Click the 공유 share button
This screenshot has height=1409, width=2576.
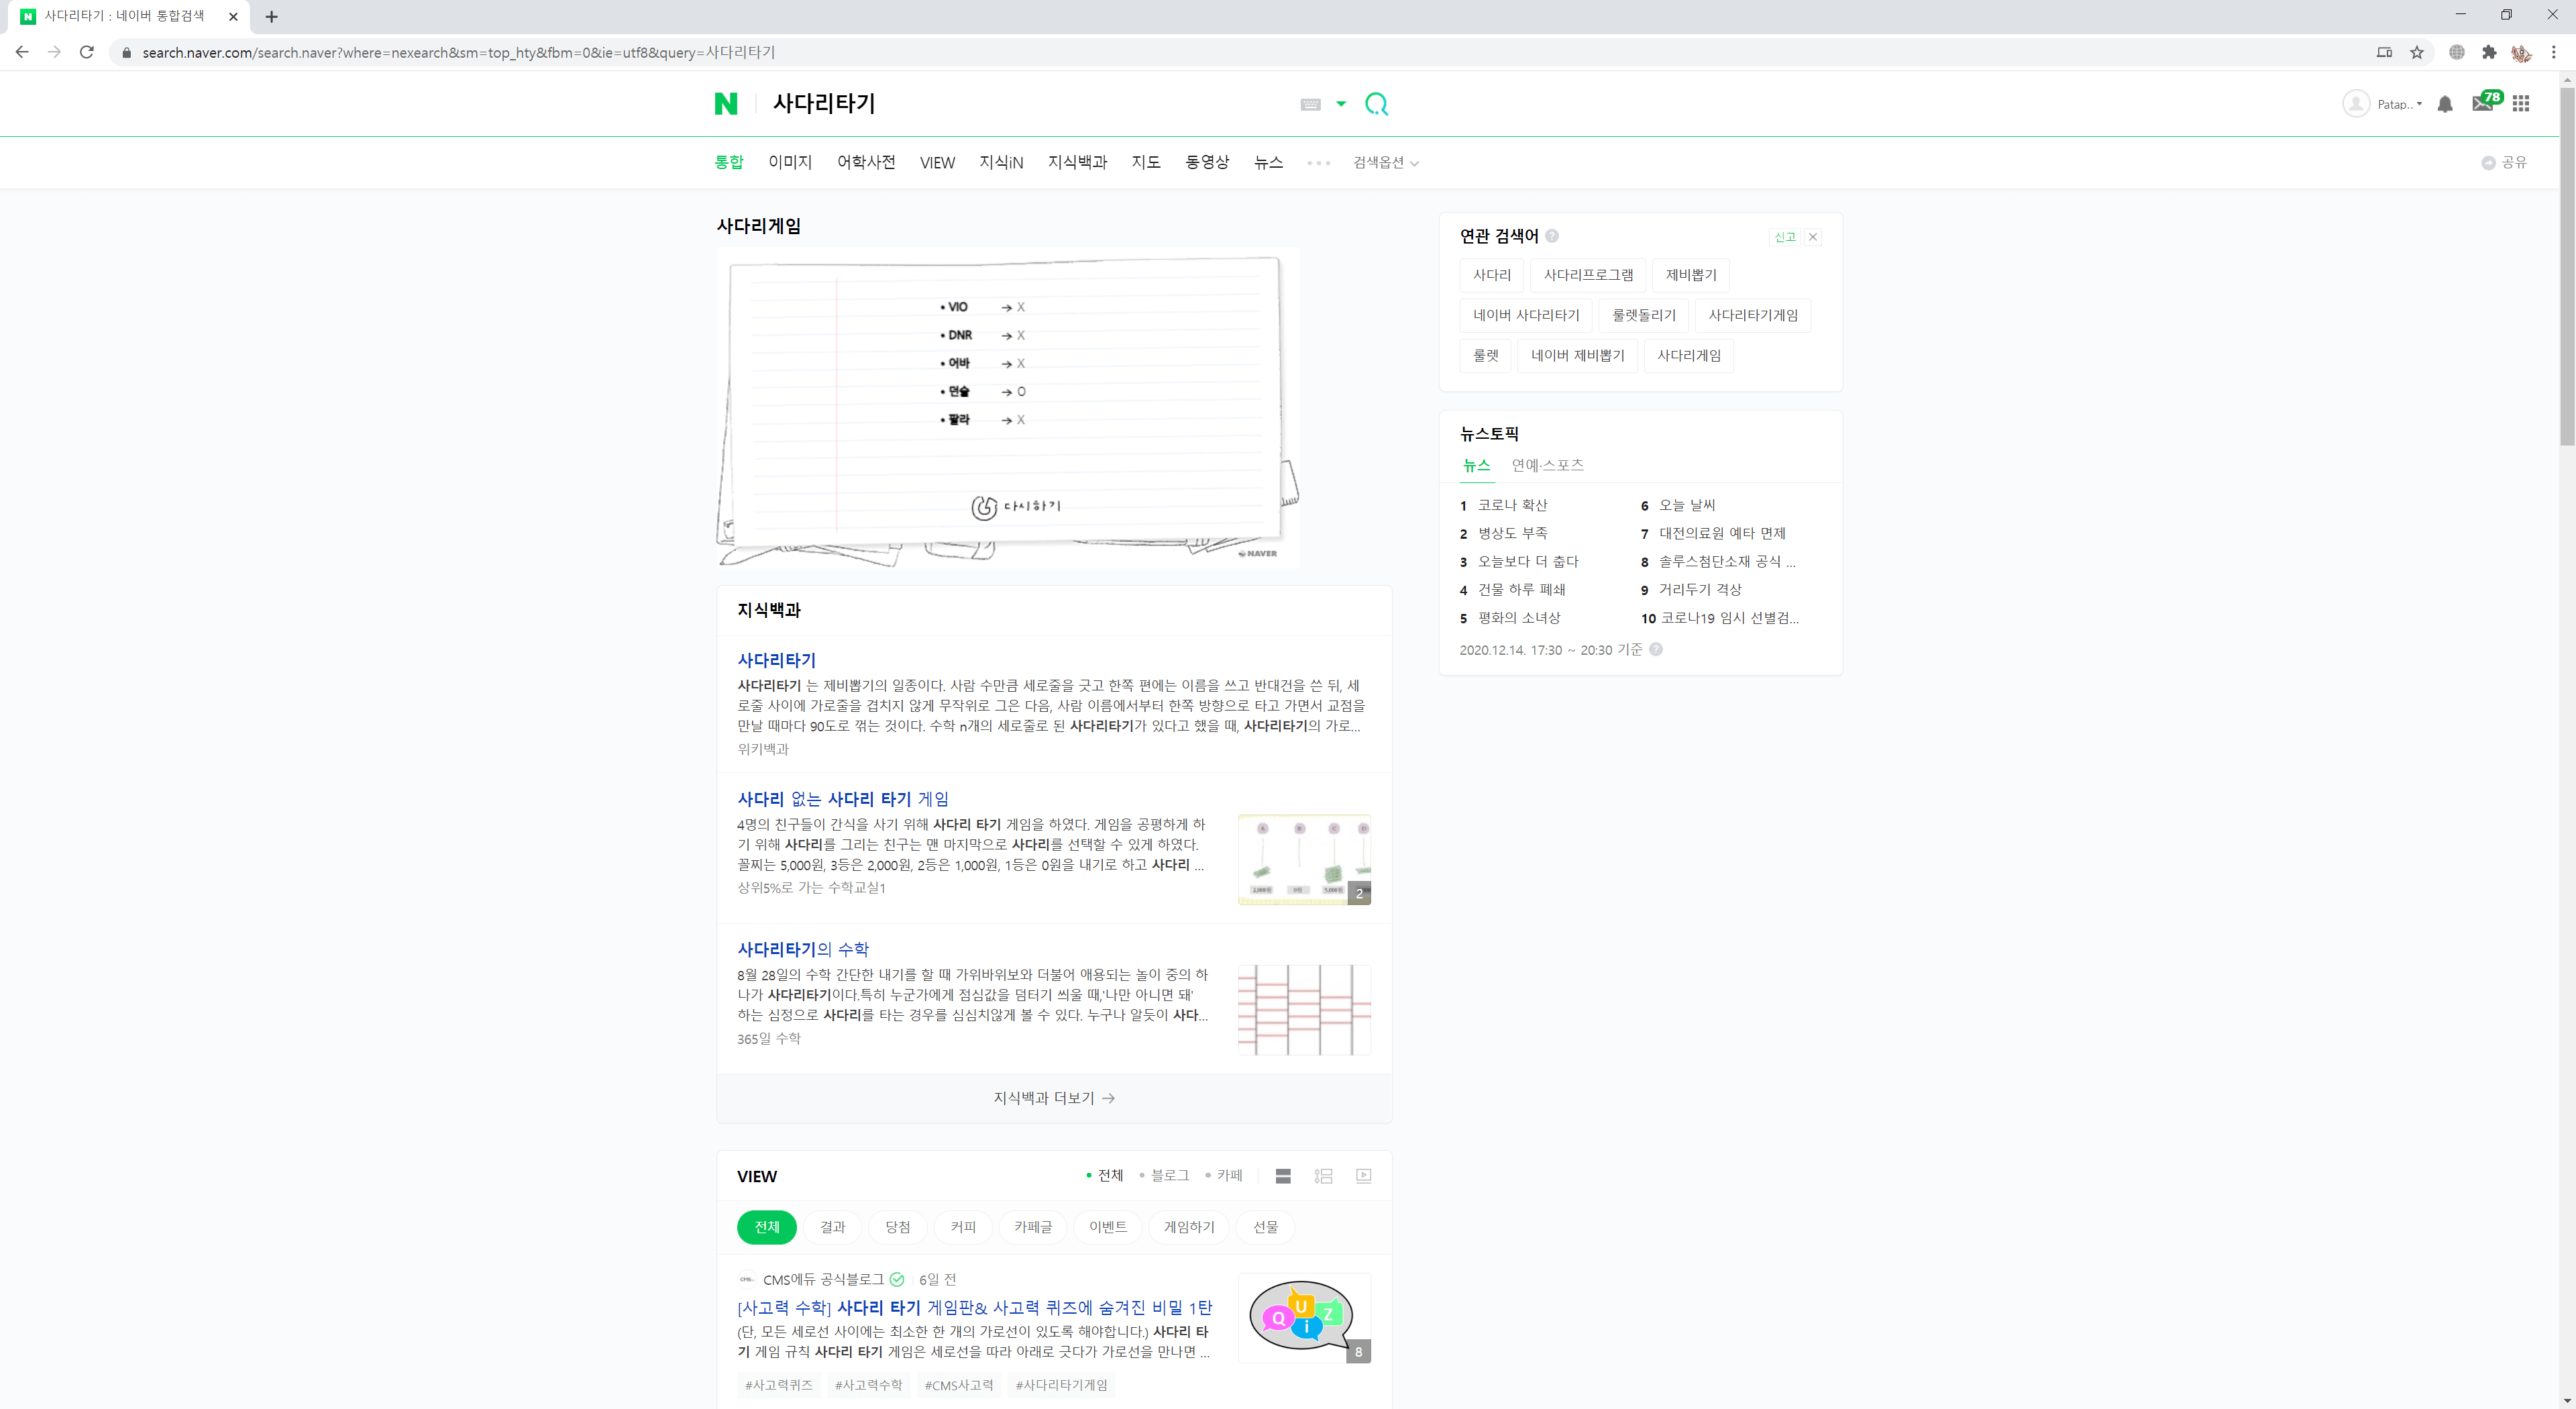click(2504, 162)
